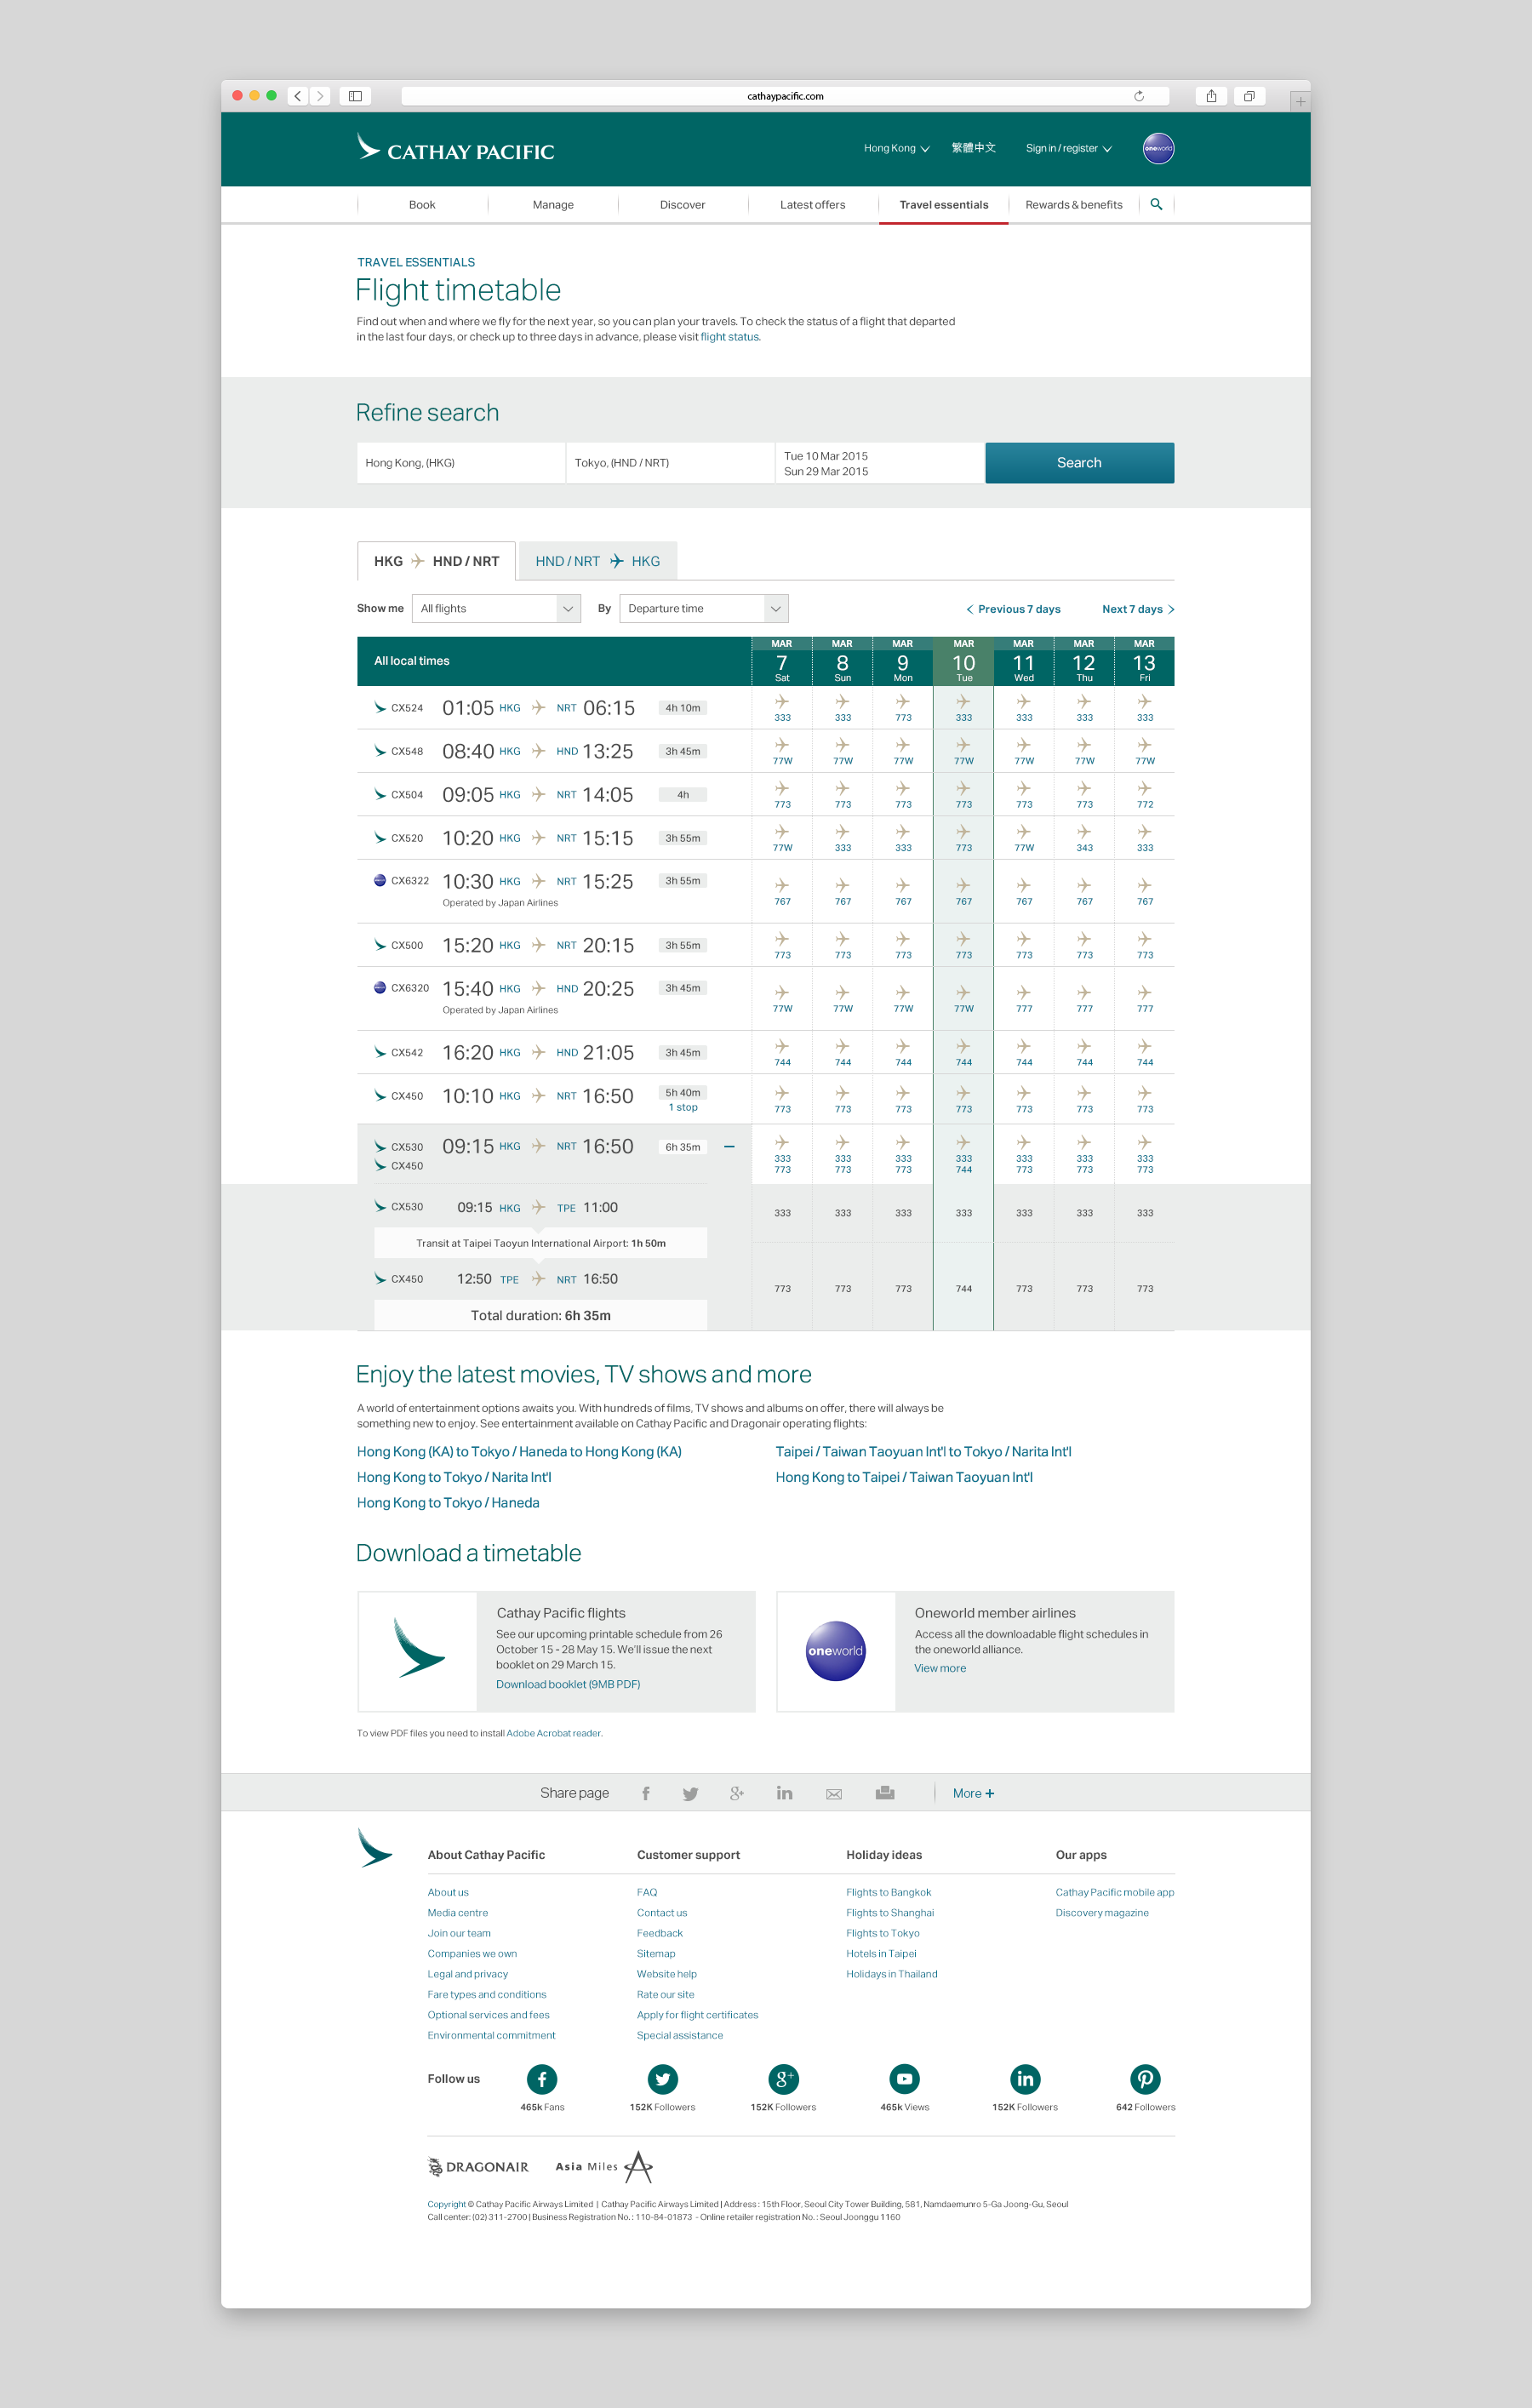Open the Rewards & benefits menu item
This screenshot has width=1532, height=2408.
click(1074, 205)
